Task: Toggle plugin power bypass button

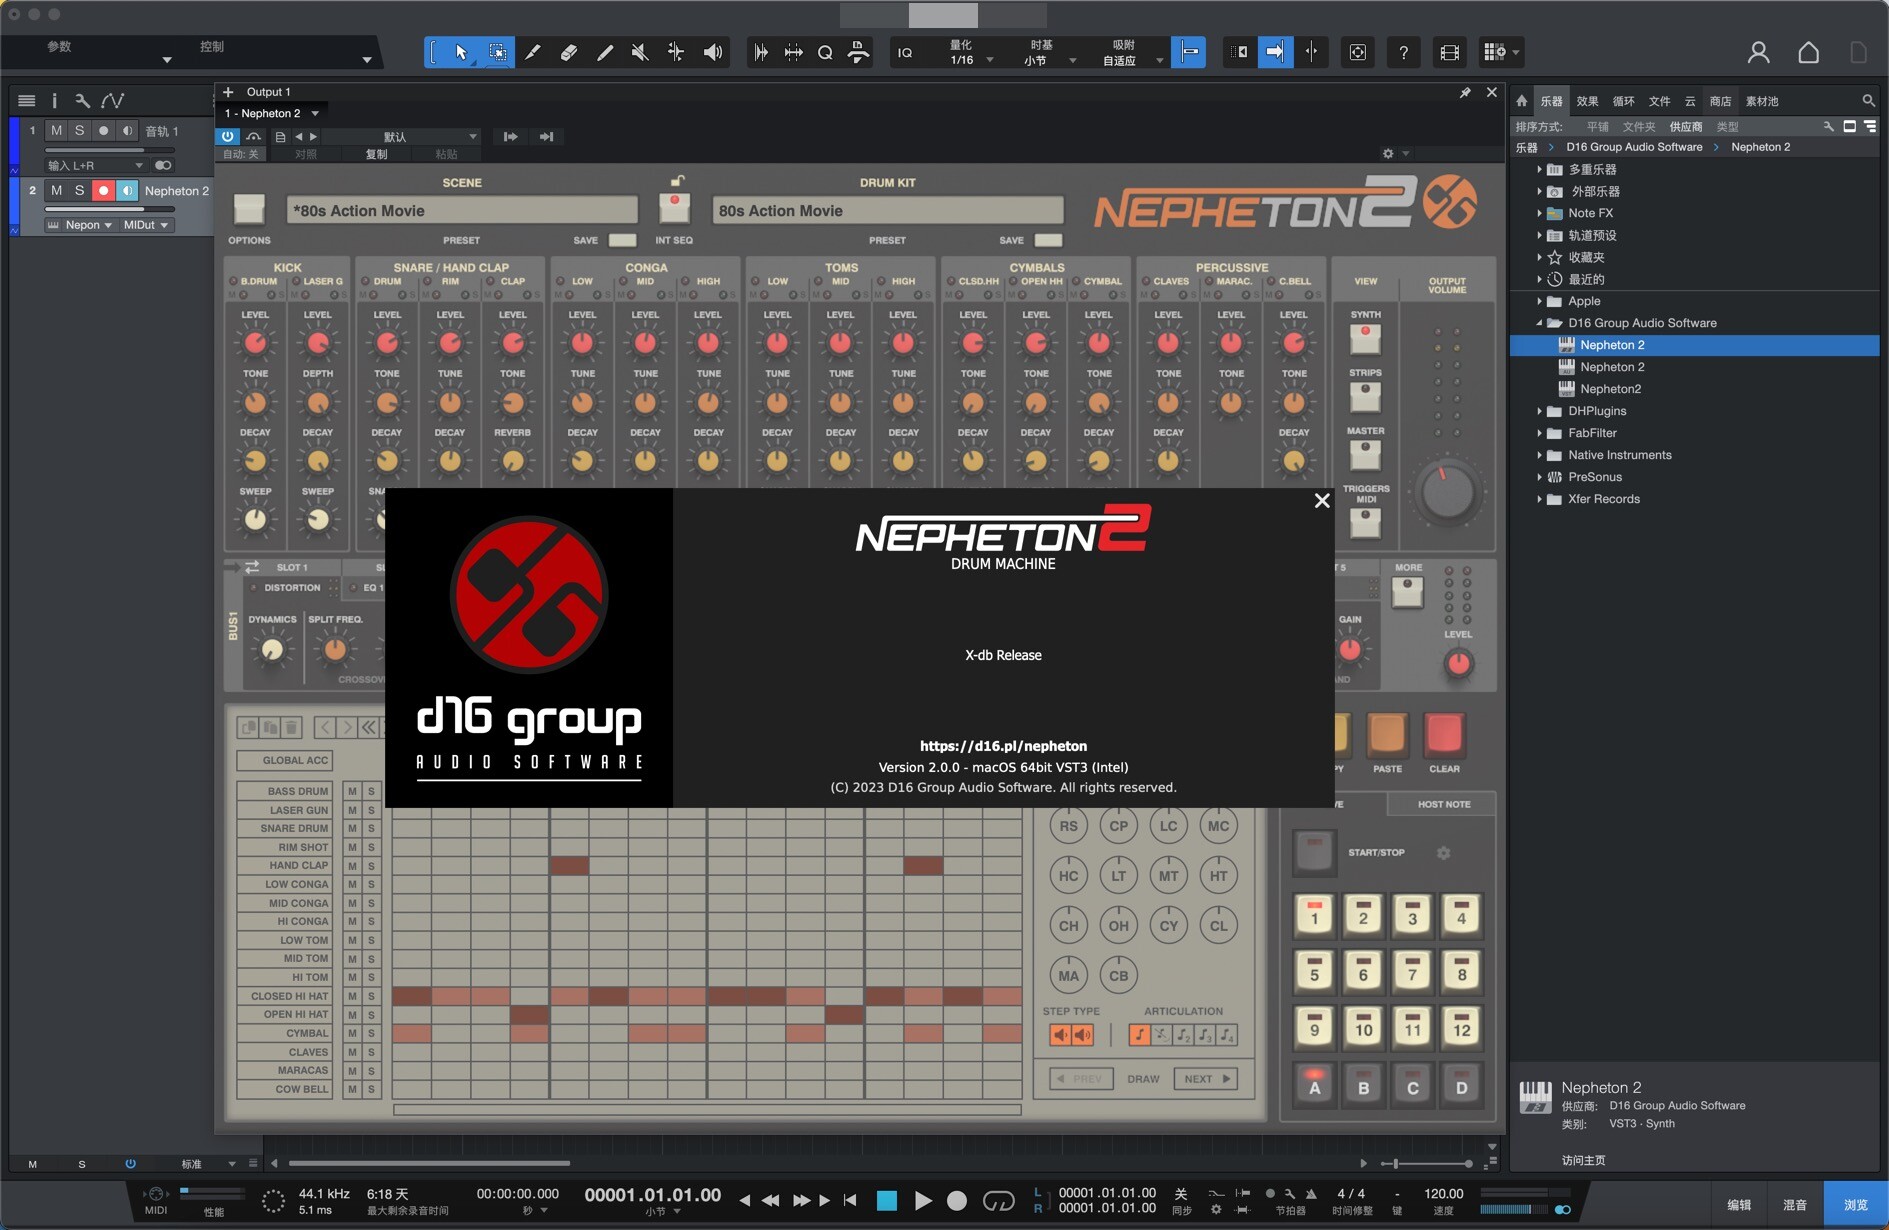Action: click(x=228, y=136)
